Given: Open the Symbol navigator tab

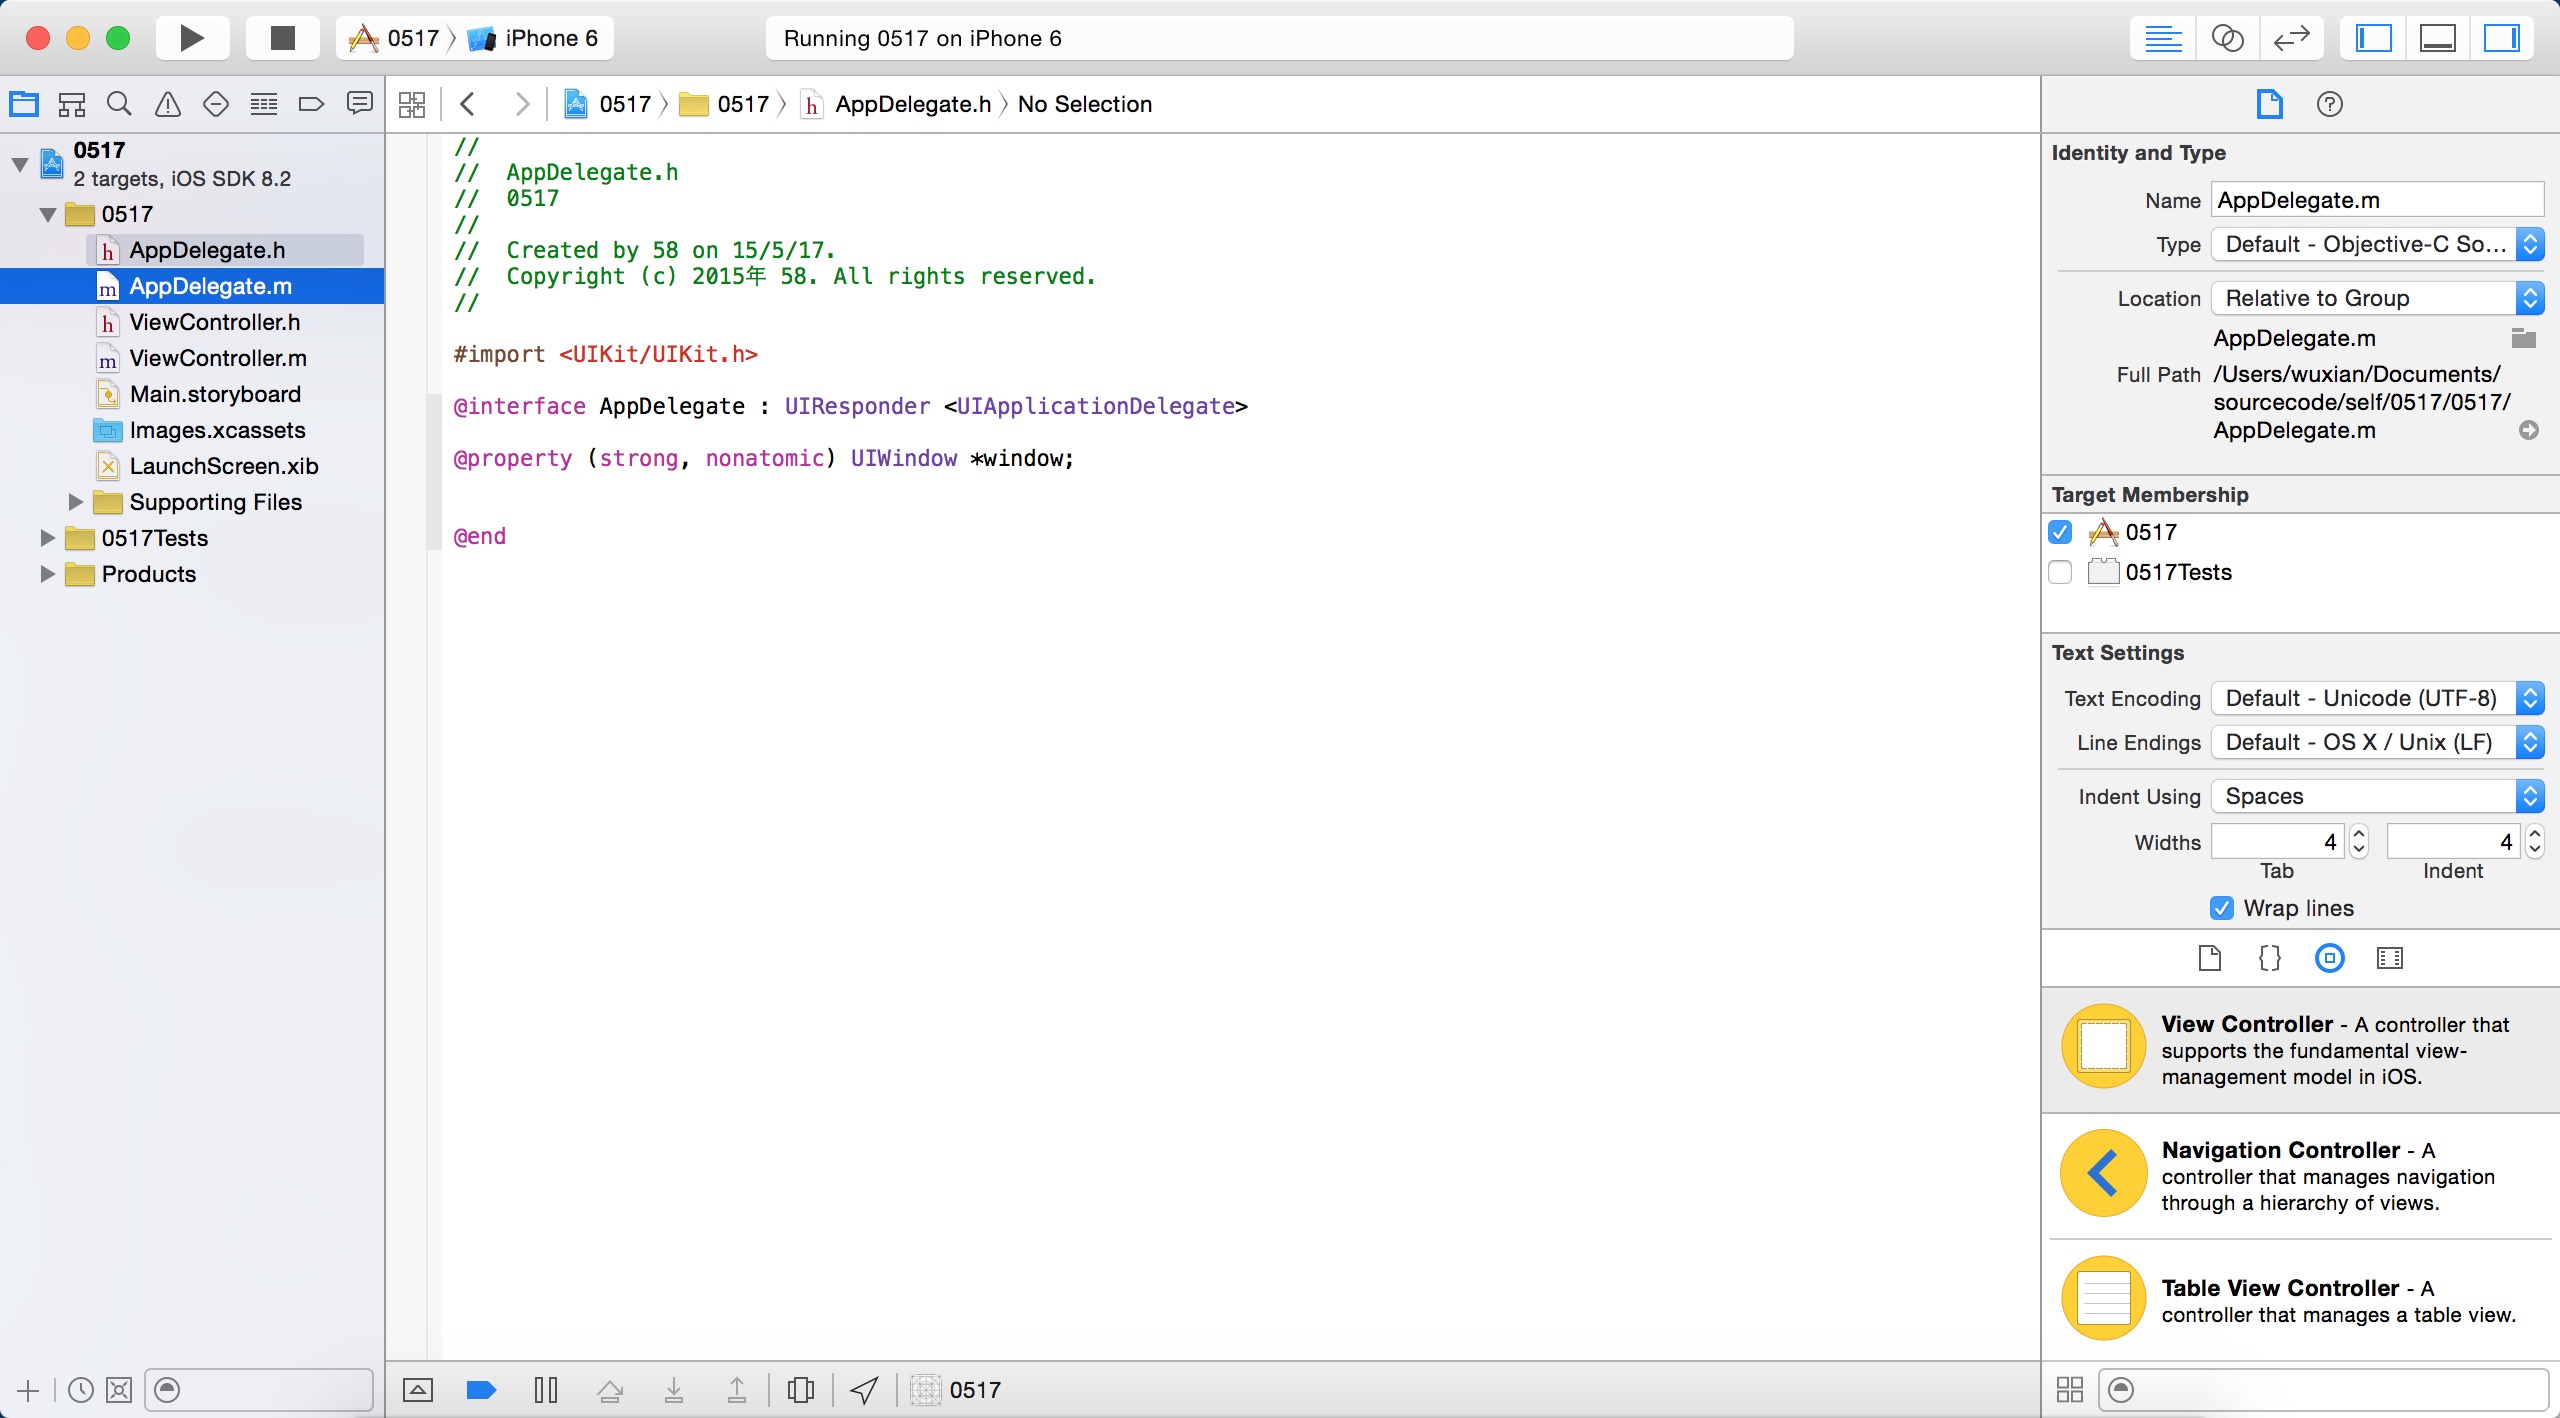Looking at the screenshot, I should pyautogui.click(x=72, y=104).
